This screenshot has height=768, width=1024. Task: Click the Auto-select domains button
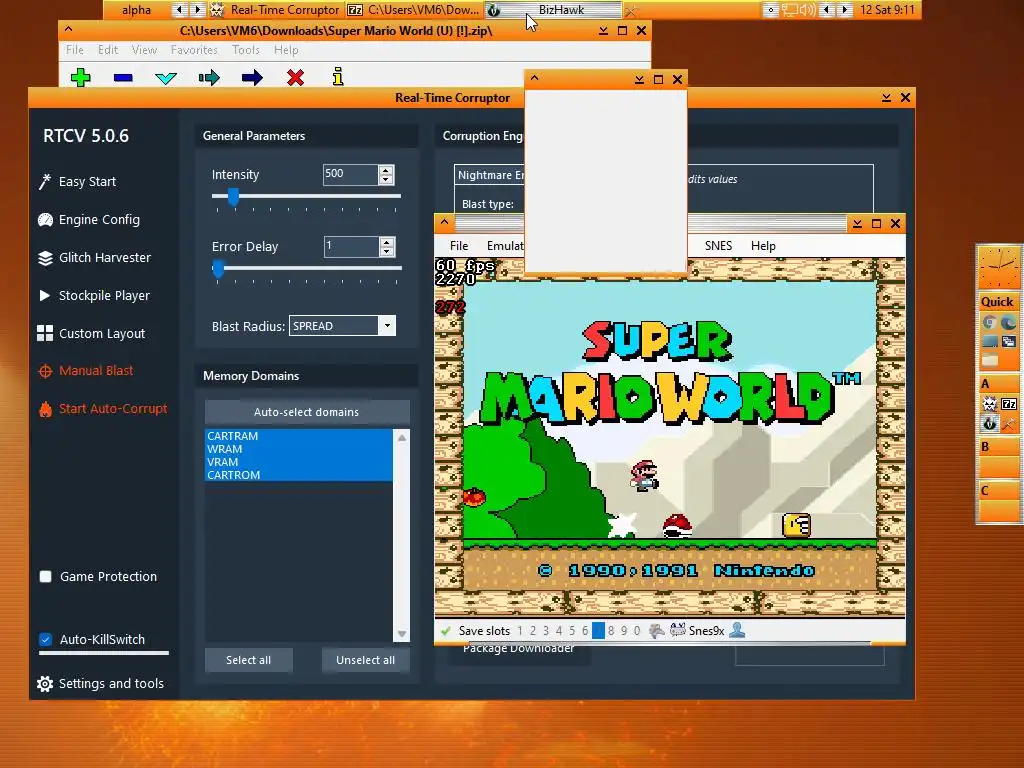[x=307, y=412]
